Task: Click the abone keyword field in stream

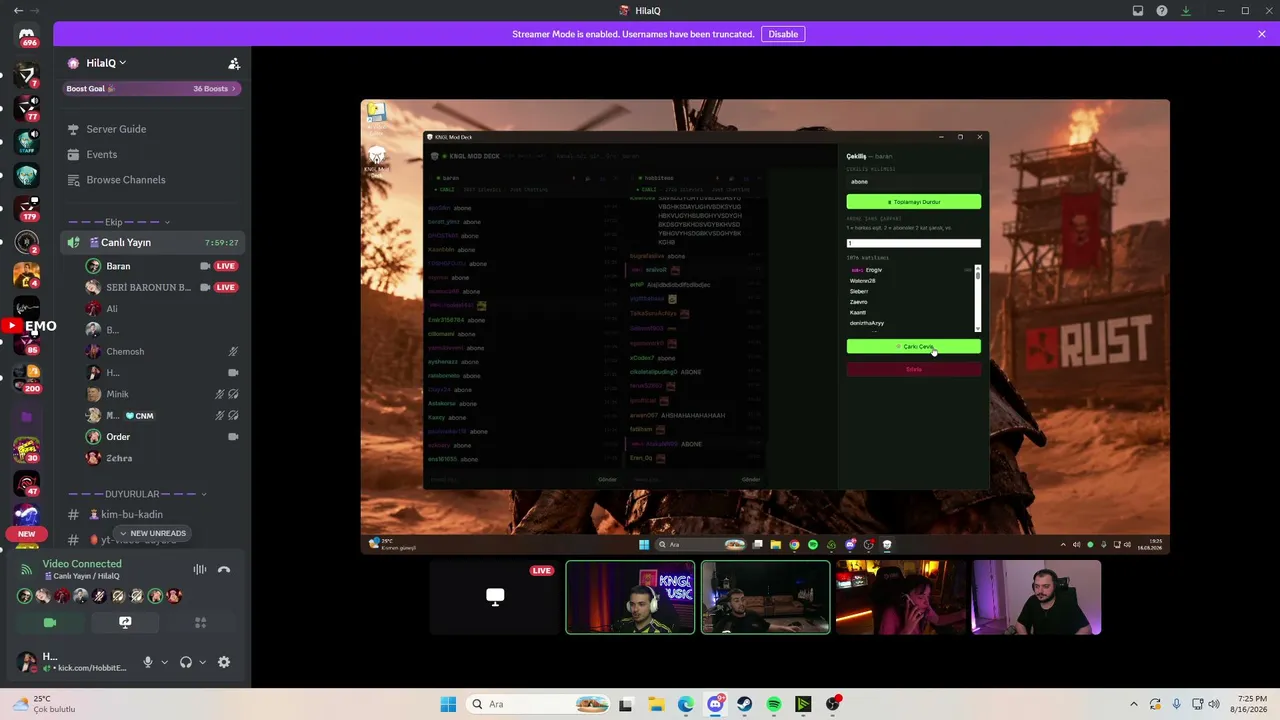Action: 914,182
